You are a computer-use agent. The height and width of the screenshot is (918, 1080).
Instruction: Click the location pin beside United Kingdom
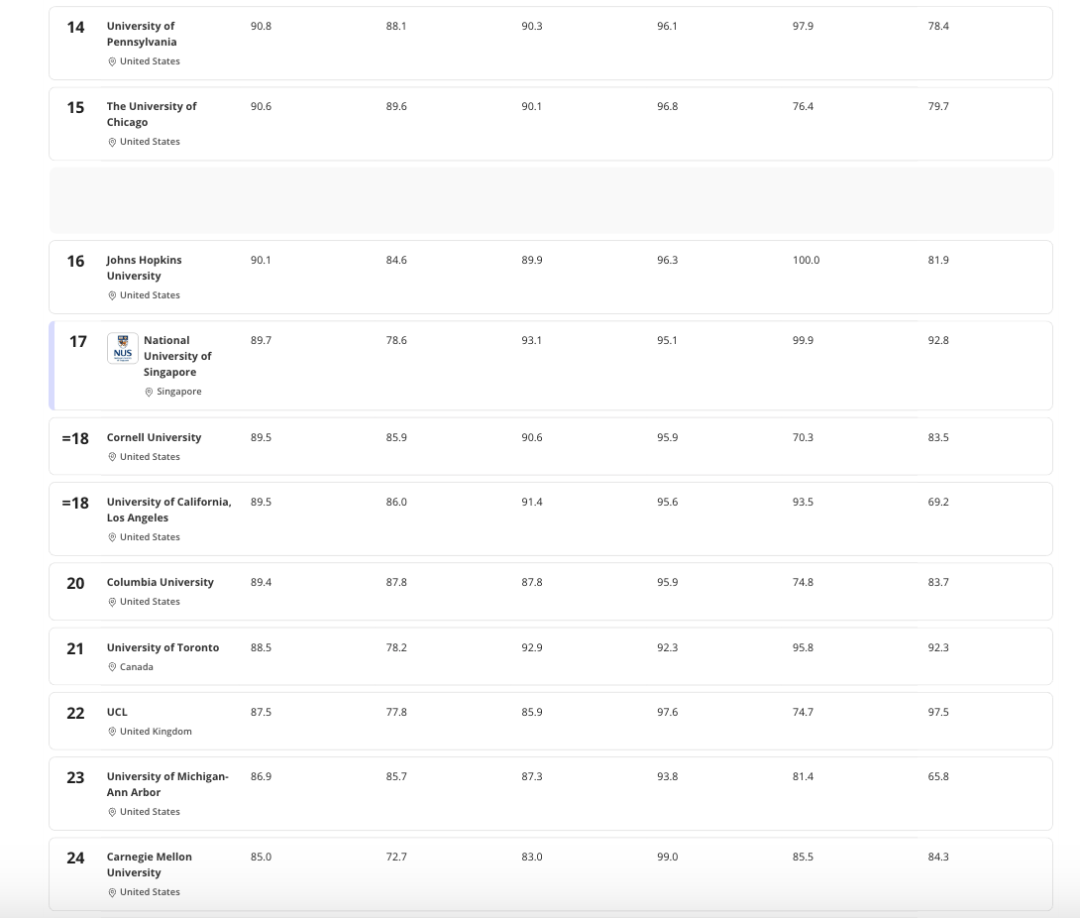click(112, 732)
